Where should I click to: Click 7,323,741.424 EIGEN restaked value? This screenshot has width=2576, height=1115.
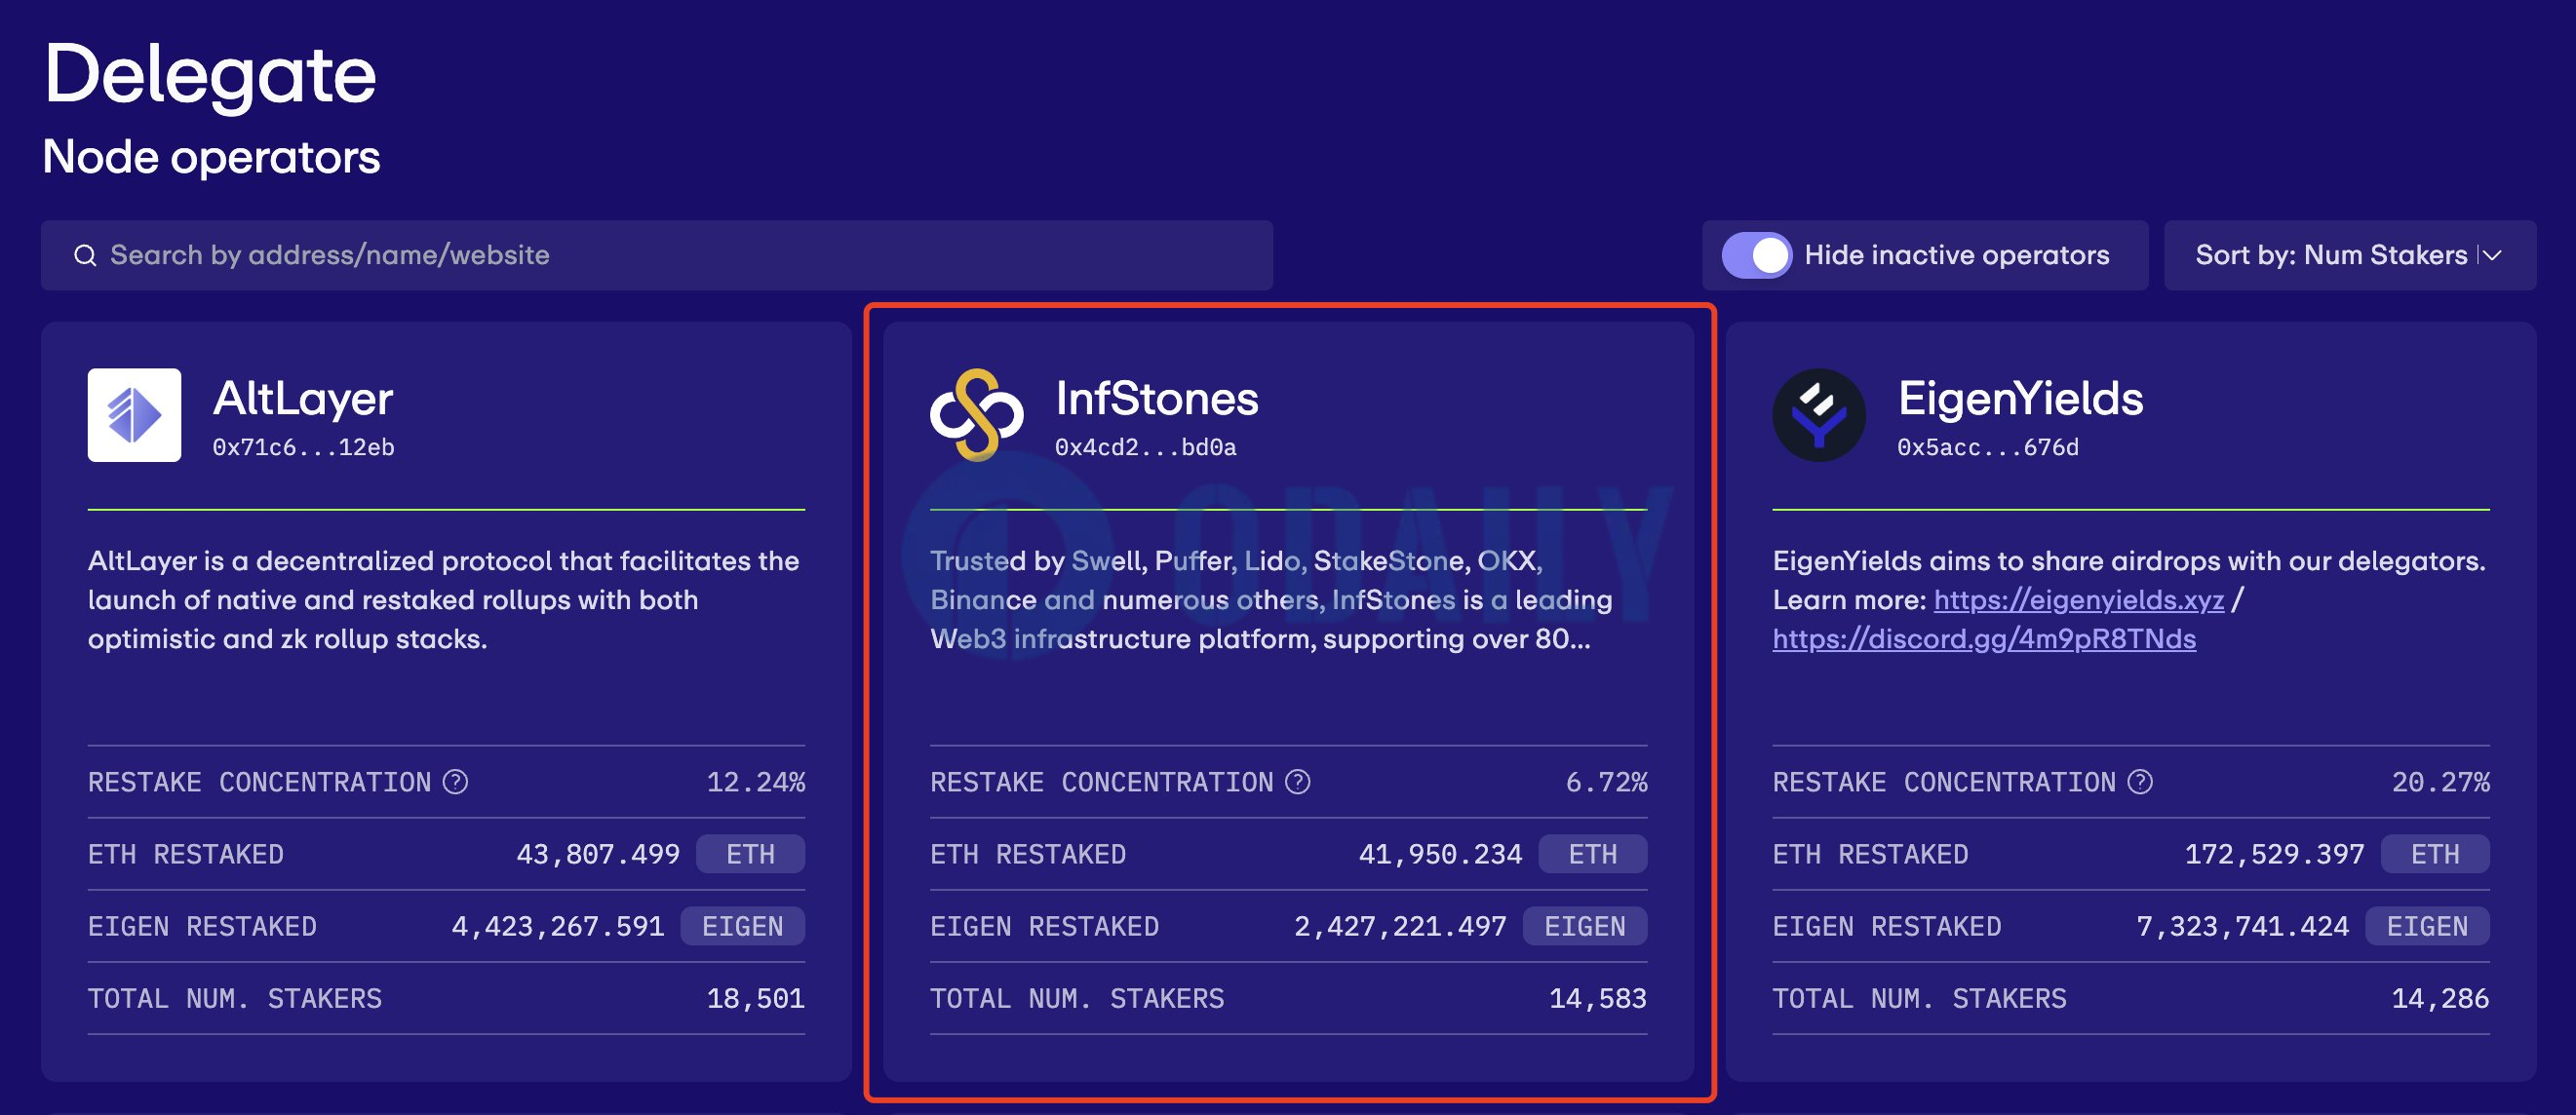(2243, 926)
